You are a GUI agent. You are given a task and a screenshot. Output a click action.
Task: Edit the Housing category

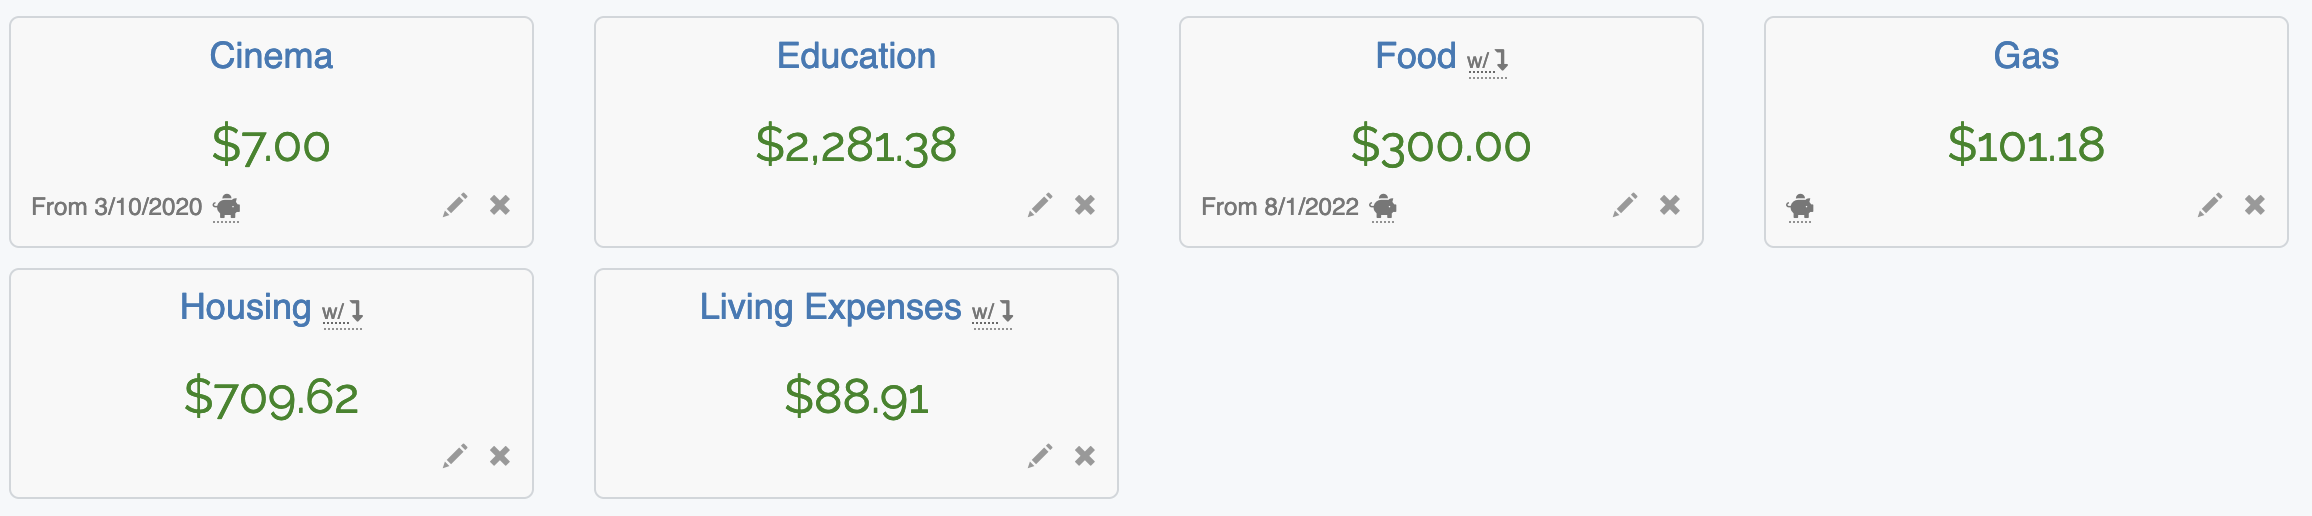tap(455, 457)
